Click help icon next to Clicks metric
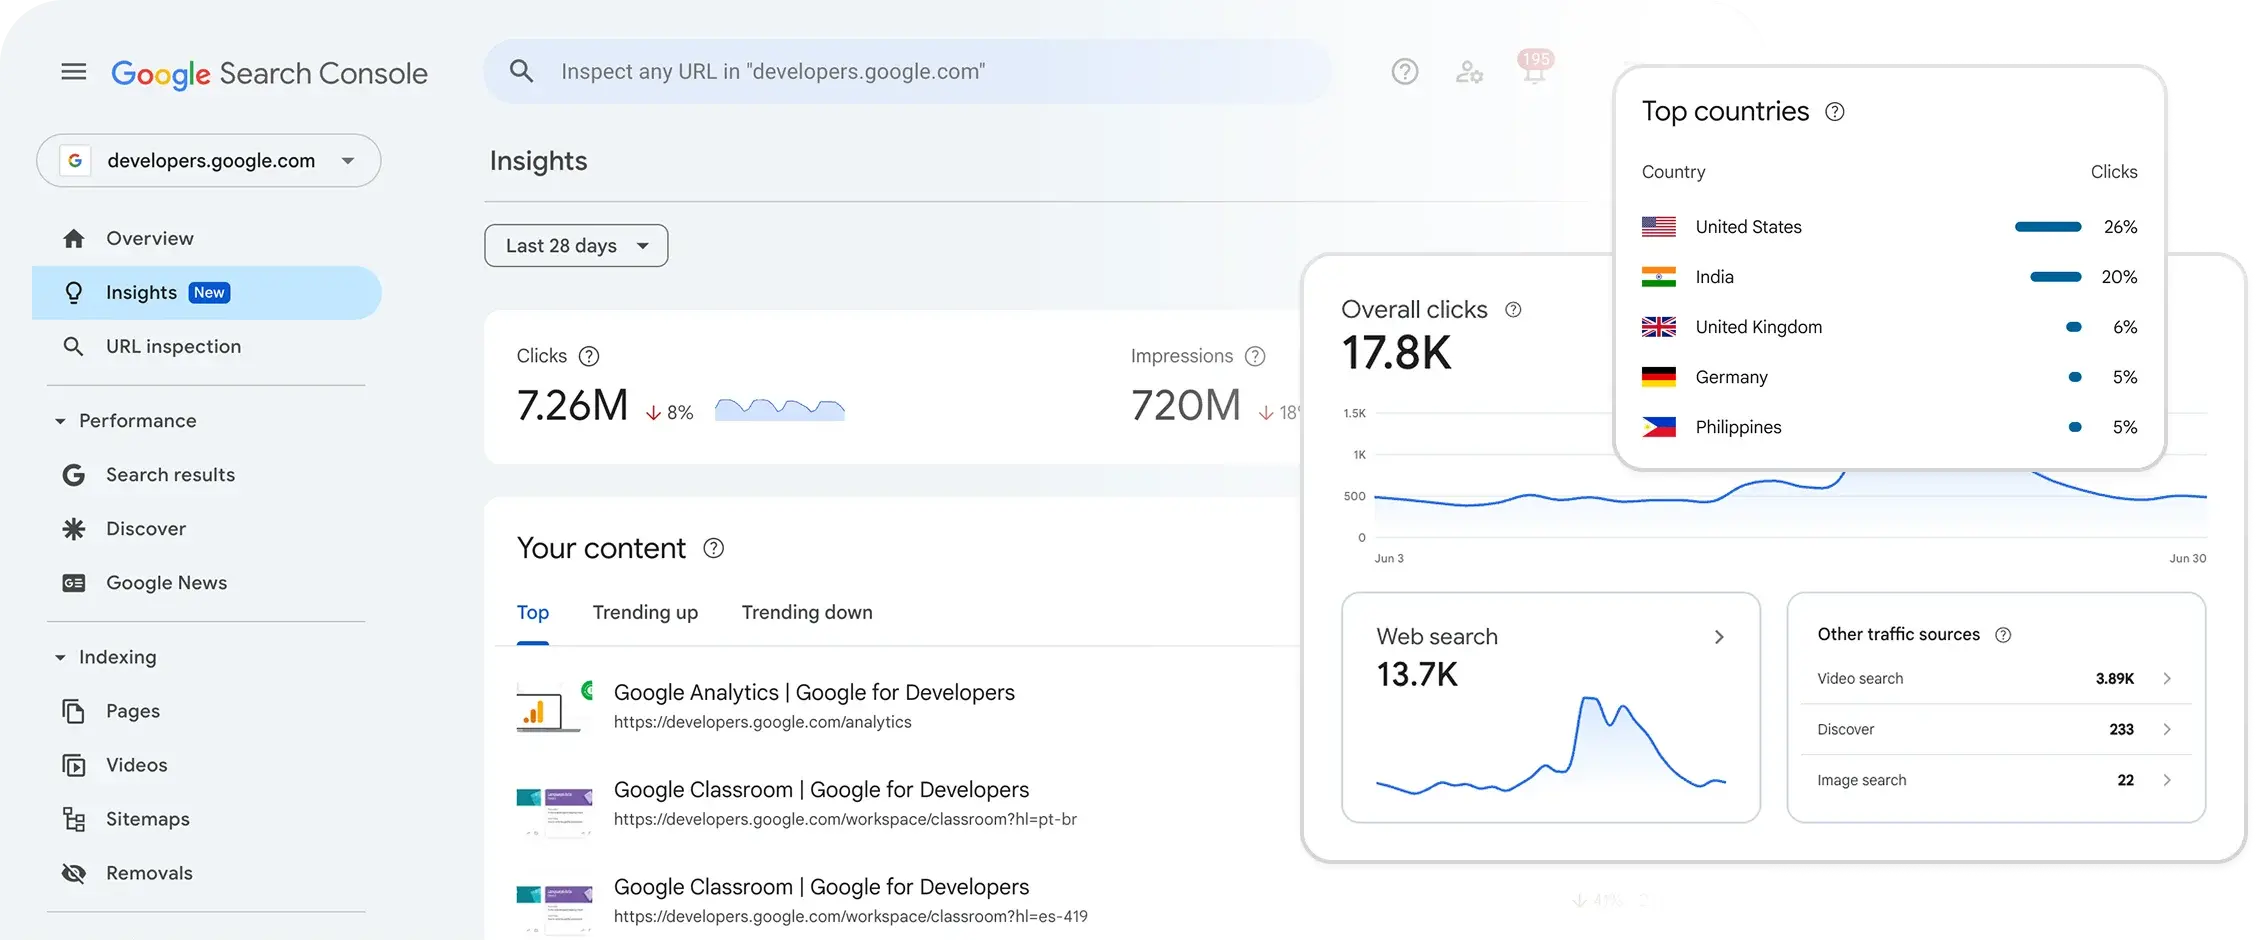 click(x=589, y=356)
